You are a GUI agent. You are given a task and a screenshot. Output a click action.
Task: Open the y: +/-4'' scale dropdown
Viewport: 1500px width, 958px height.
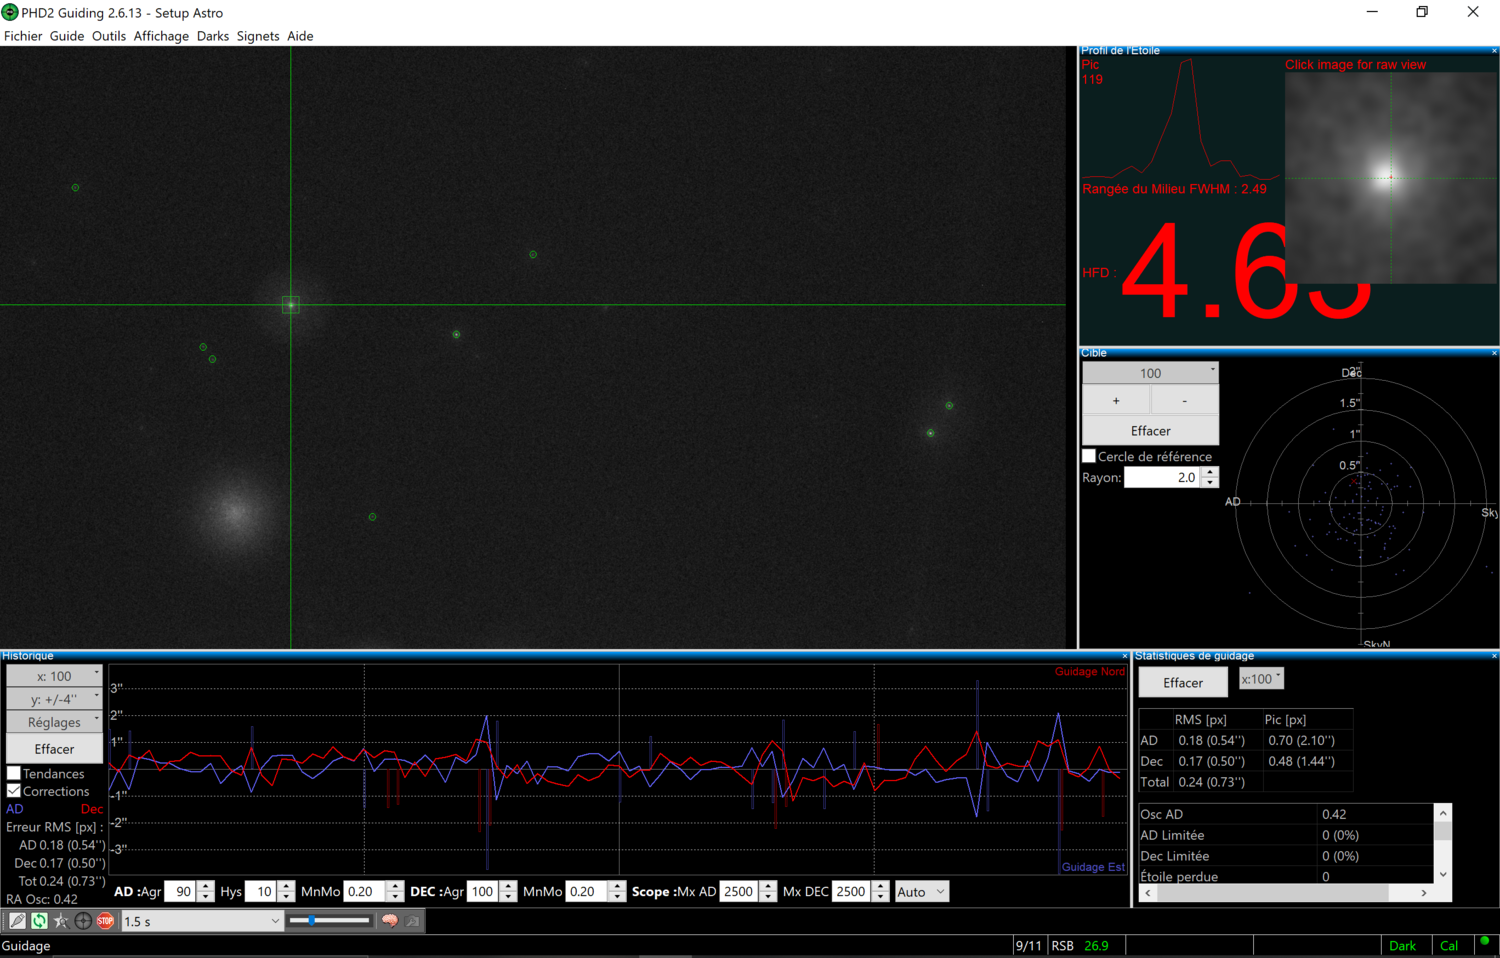coord(54,699)
